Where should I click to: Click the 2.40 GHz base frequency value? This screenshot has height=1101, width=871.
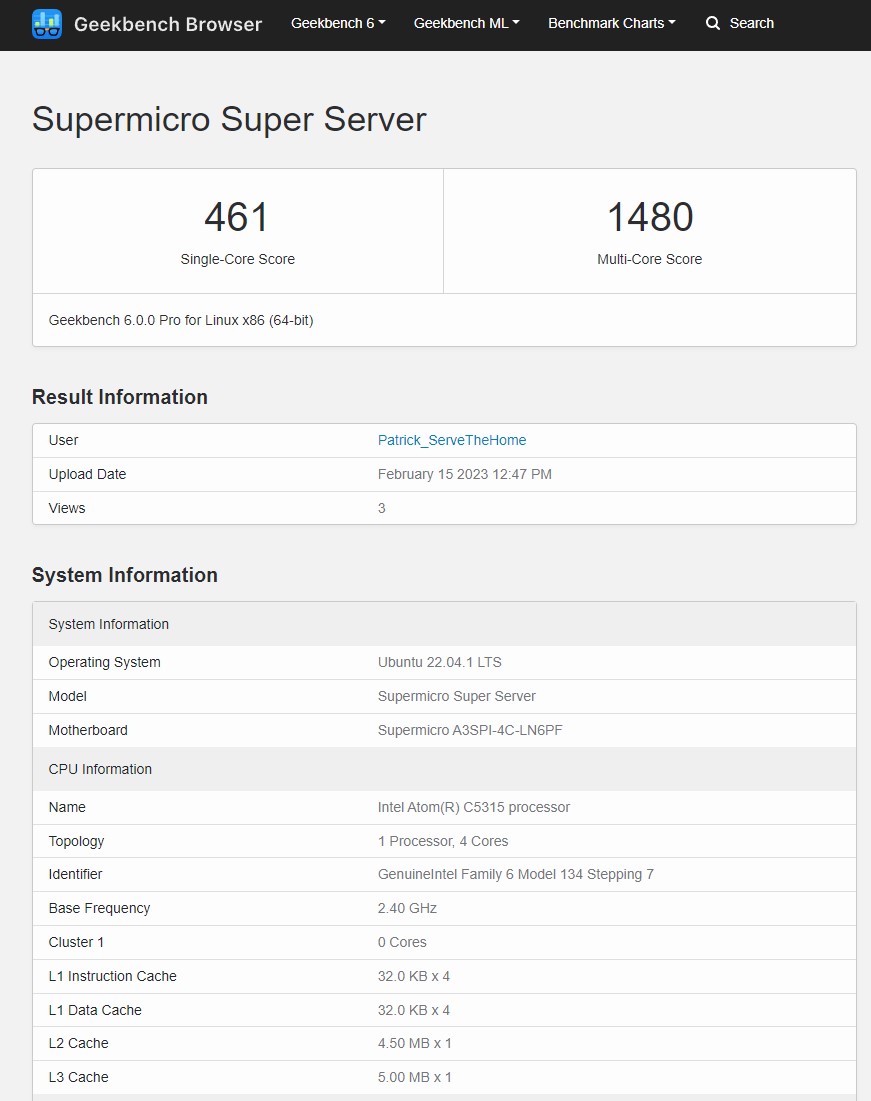pos(407,908)
